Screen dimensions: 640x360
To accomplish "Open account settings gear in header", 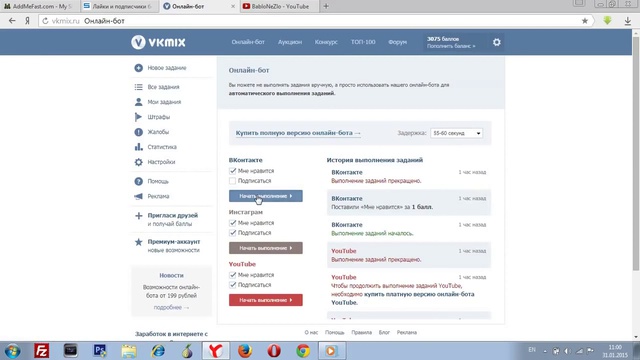I will click(x=496, y=42).
